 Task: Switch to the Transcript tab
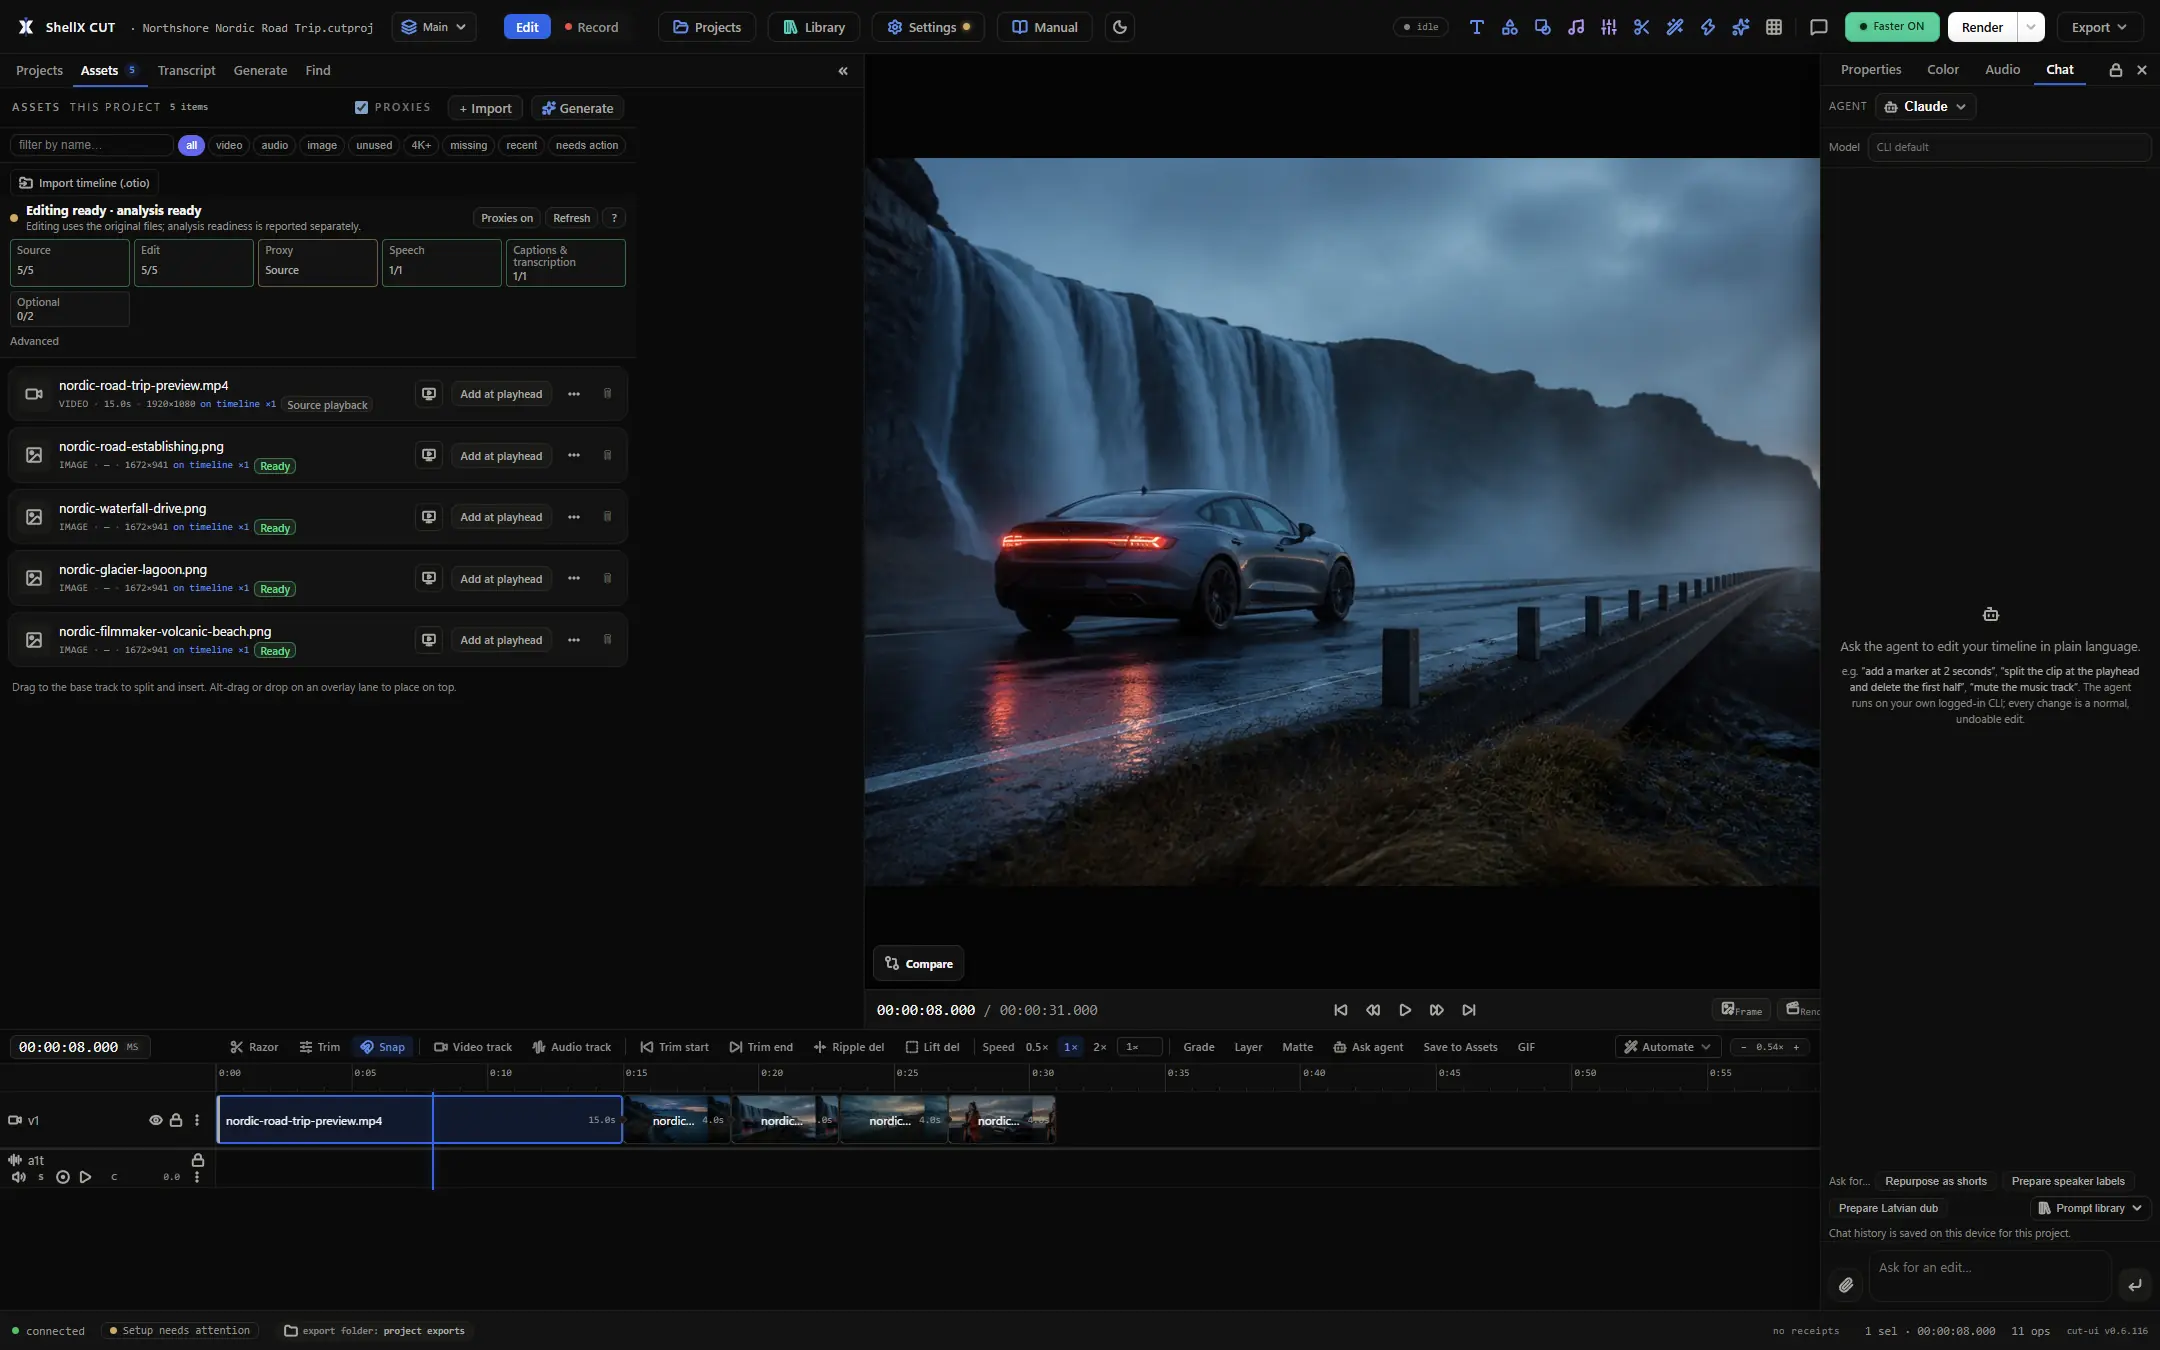(186, 70)
